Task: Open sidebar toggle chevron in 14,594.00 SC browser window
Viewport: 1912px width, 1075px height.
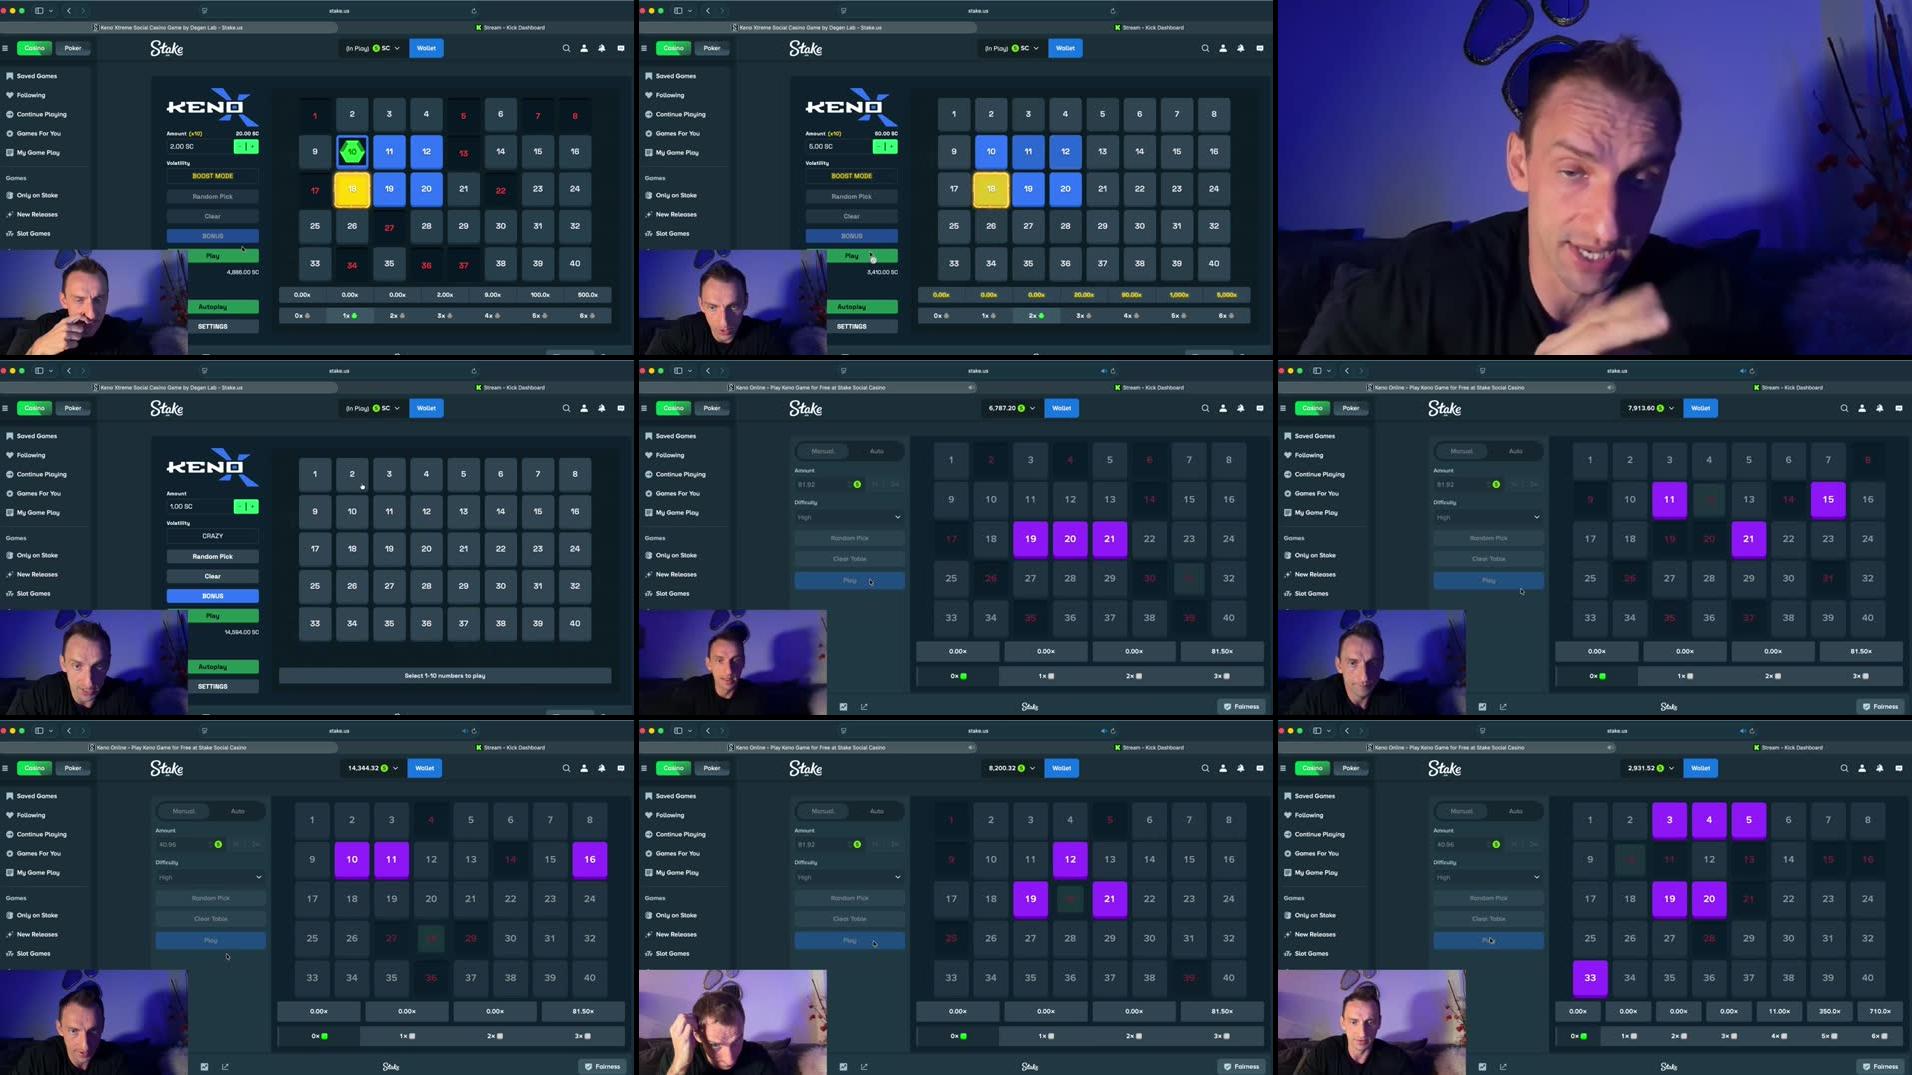Action: tap(51, 371)
